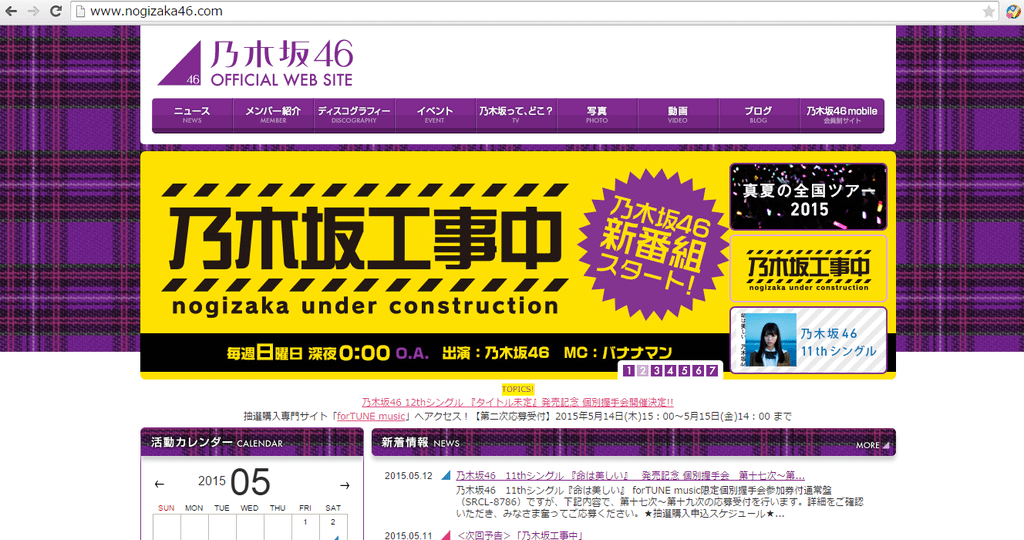The width and height of the screenshot is (1024, 540).
Task: Click the browser forward arrow
Action: coord(33,11)
